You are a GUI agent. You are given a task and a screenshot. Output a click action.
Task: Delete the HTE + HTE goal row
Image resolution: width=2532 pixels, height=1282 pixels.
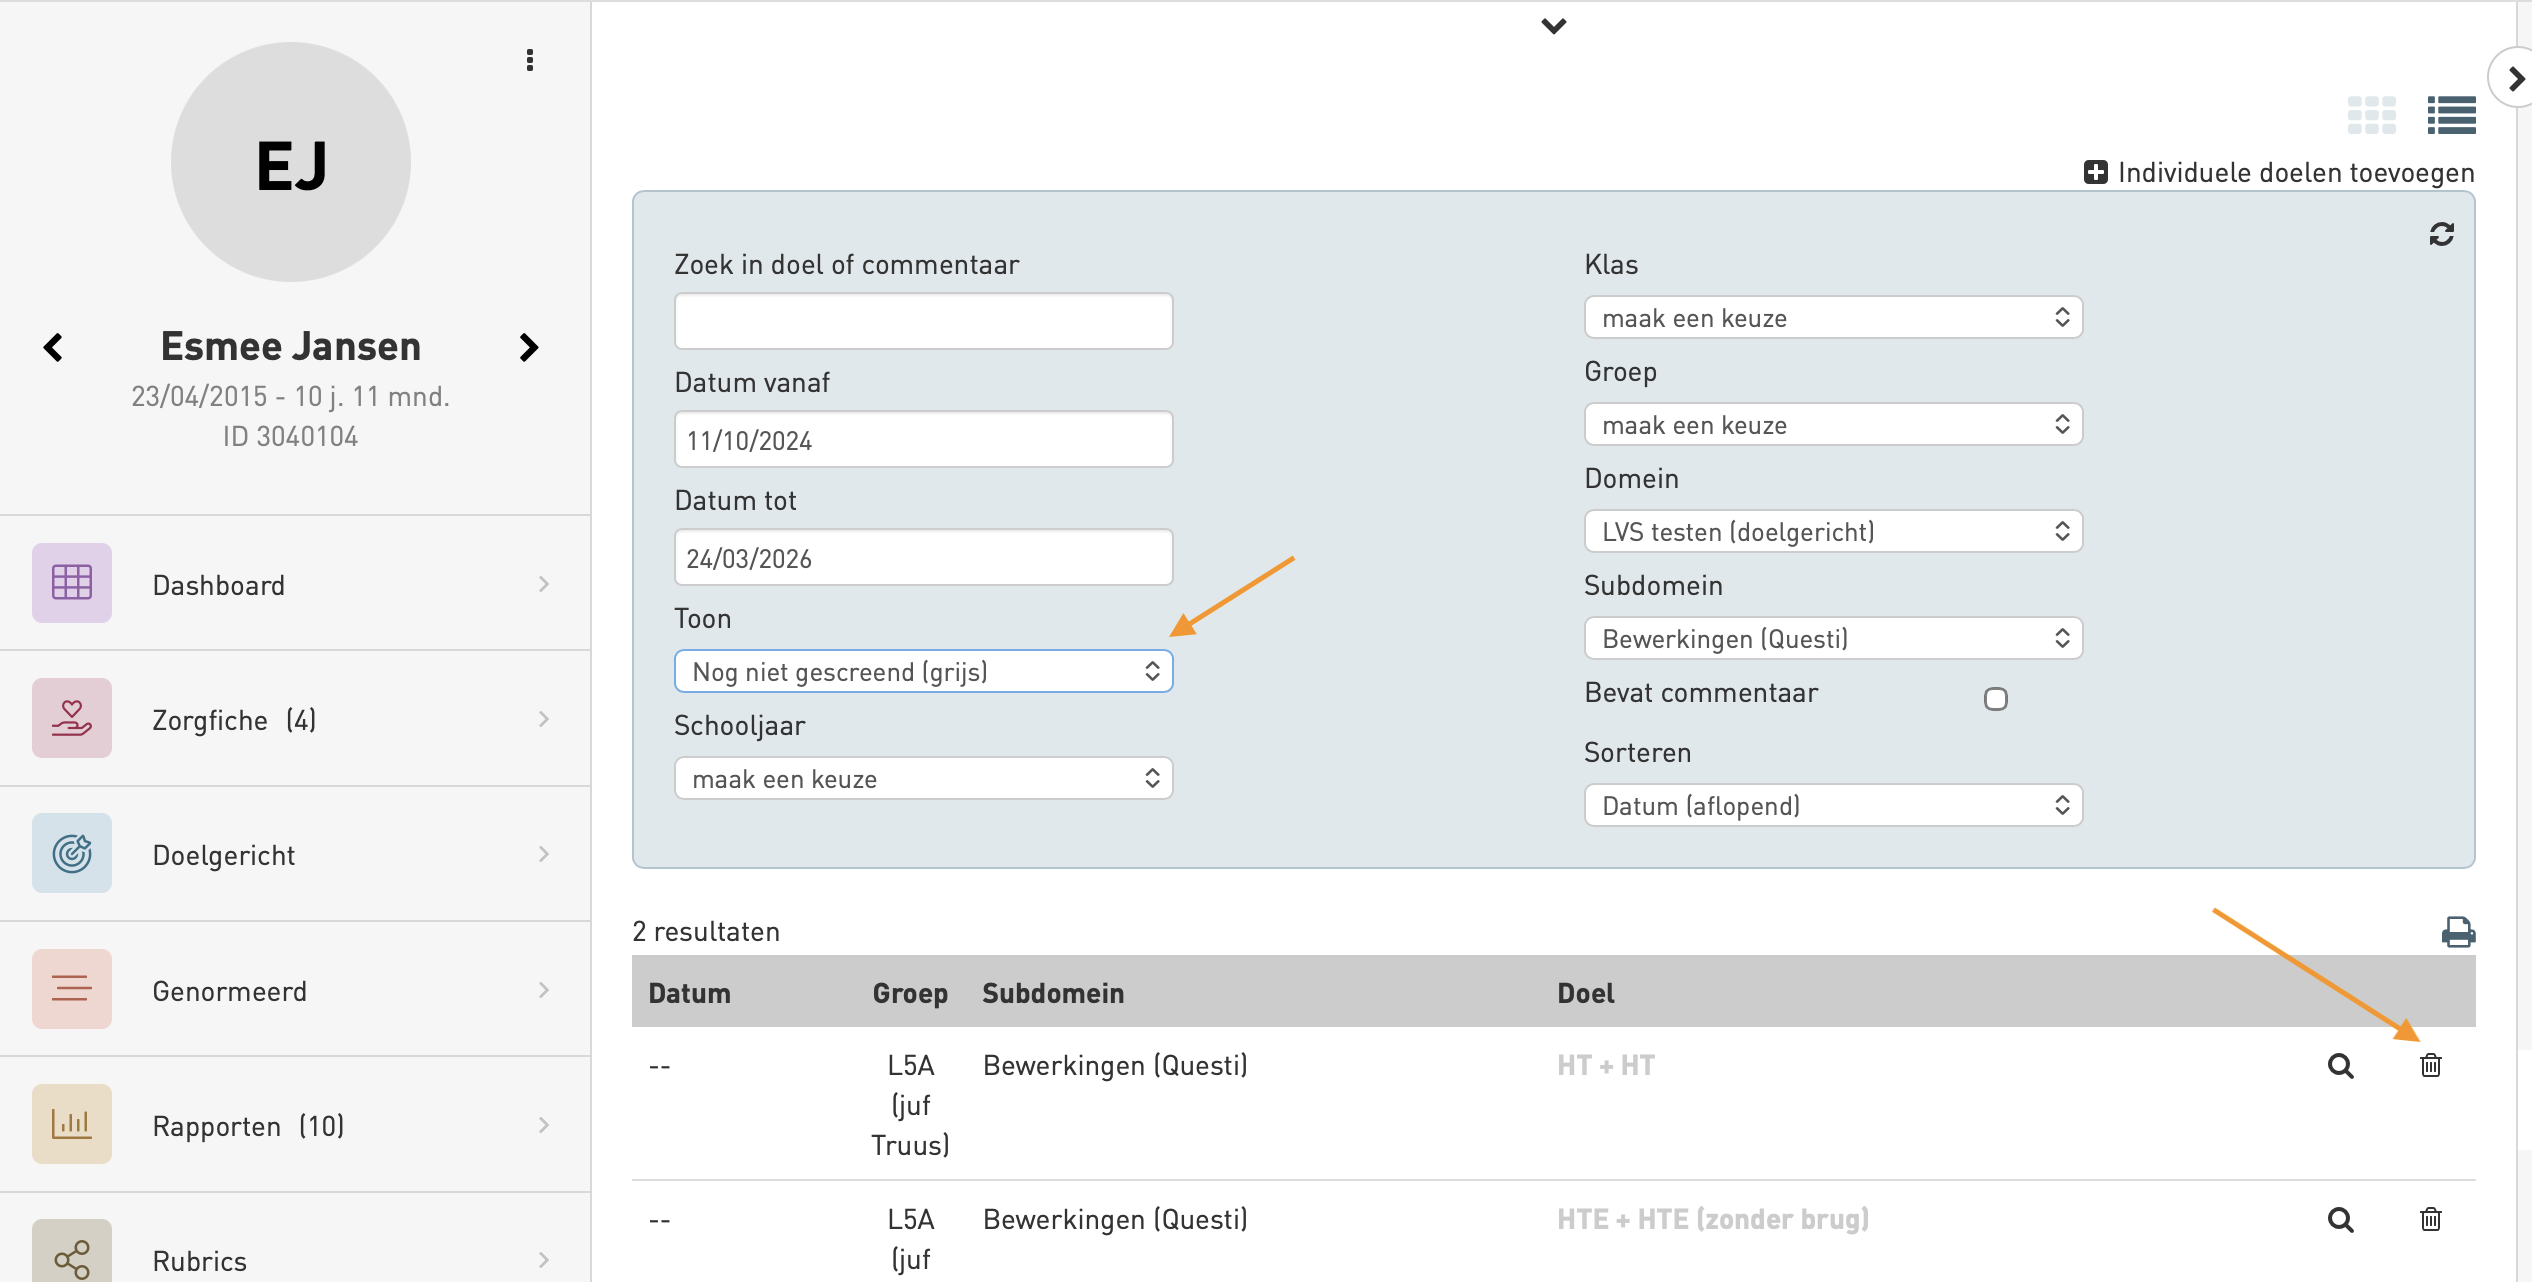(x=2430, y=1219)
